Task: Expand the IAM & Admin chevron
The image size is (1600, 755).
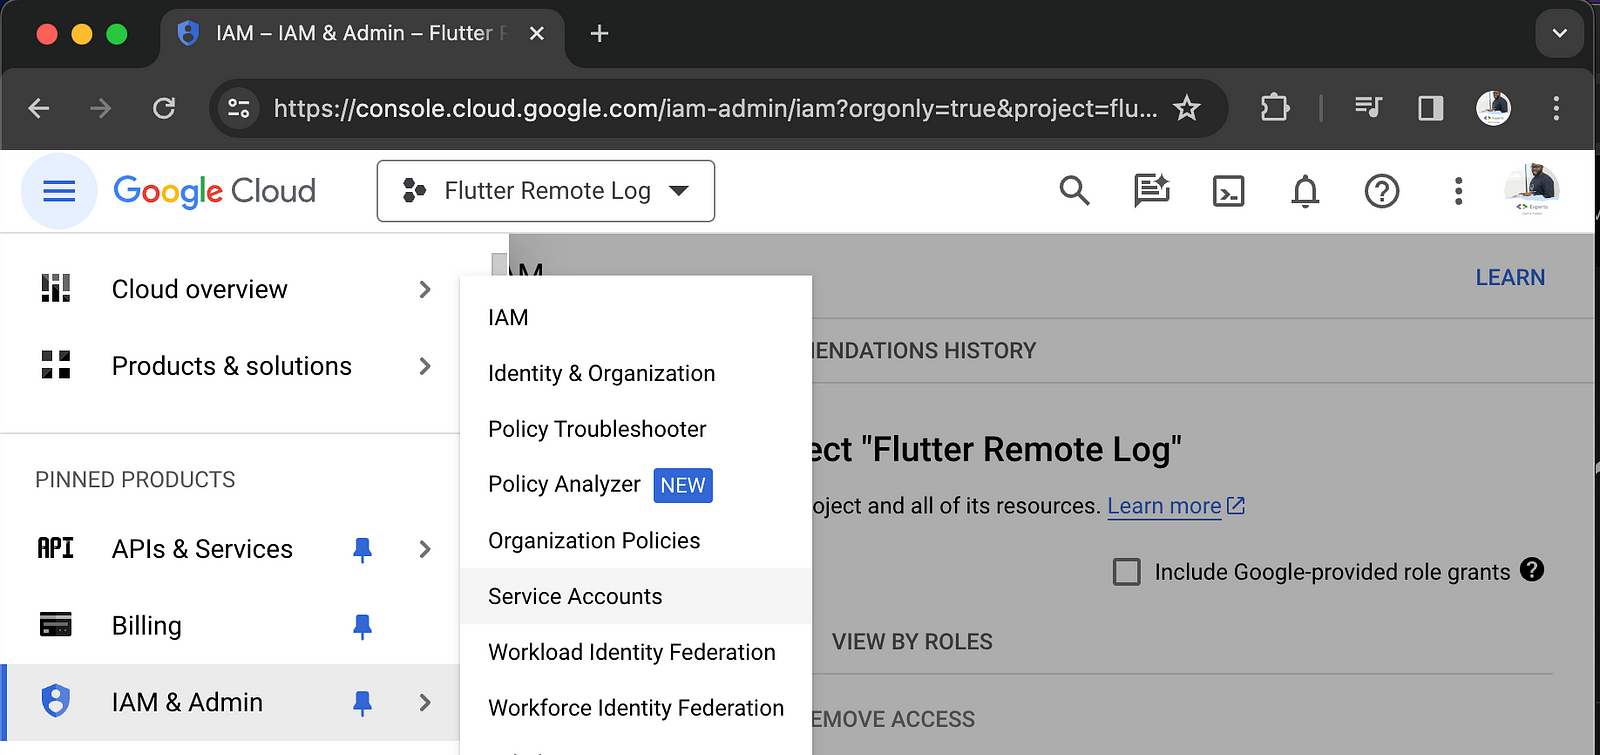Action: (x=425, y=703)
